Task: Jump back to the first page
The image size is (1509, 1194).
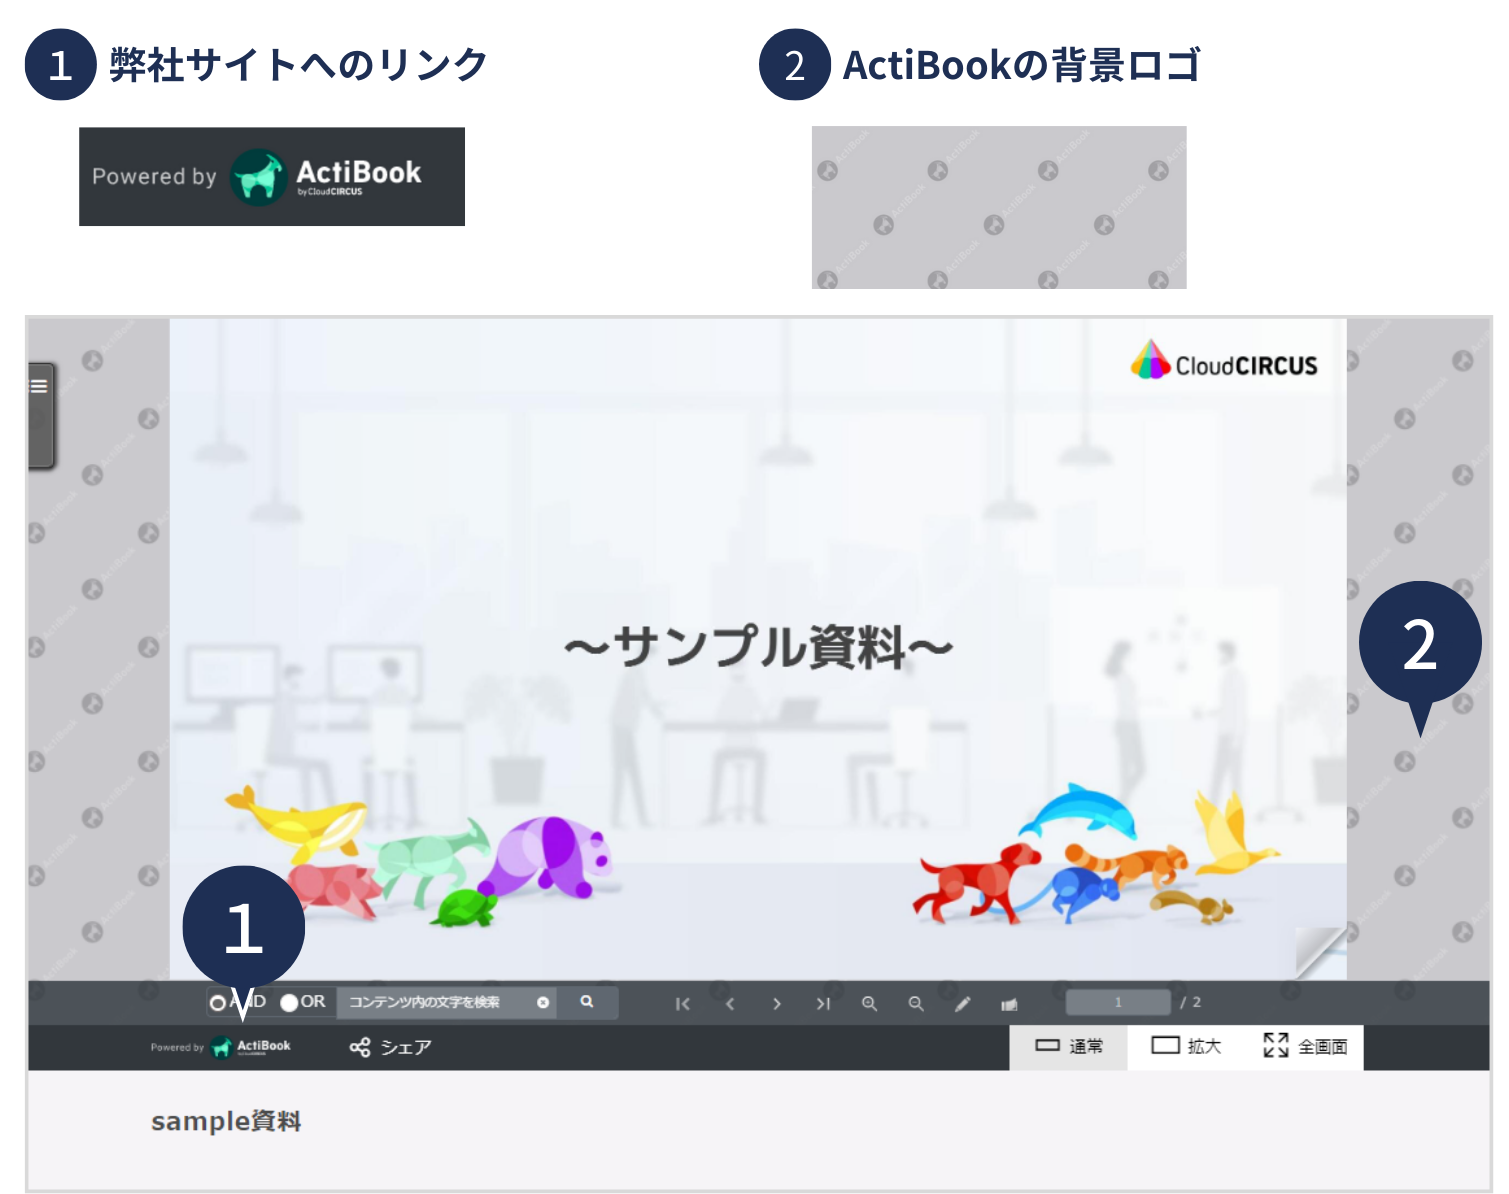Action: point(683,1003)
